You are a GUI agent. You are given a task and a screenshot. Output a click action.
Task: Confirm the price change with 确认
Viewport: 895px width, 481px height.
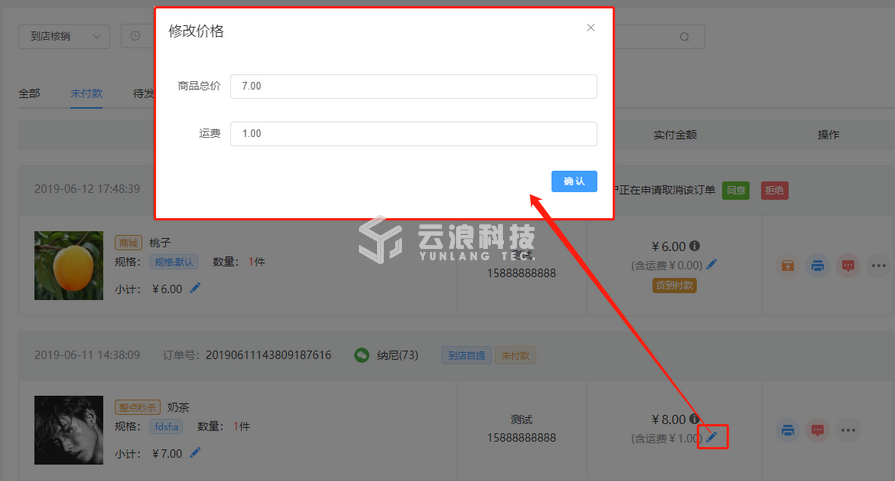coord(574,181)
